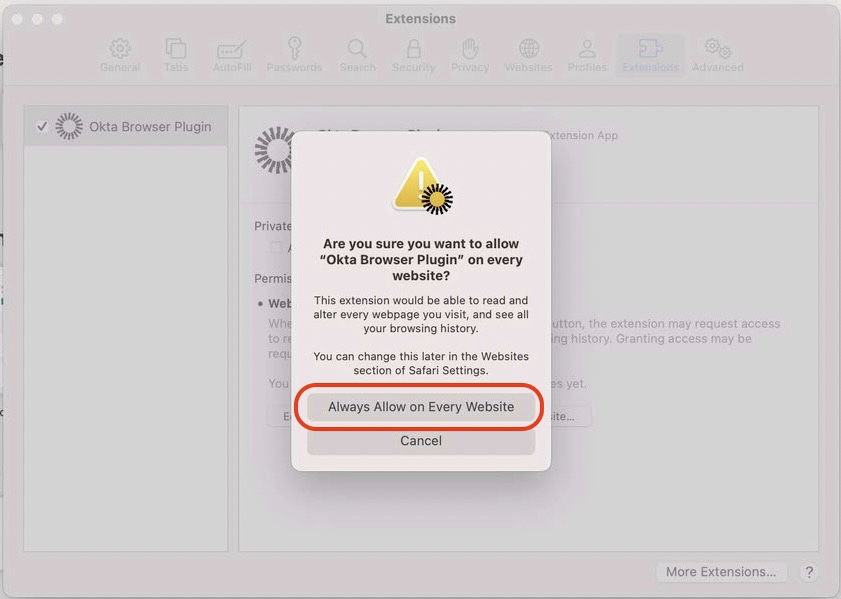841x599 pixels.
Task: Click the dialog heading about allowing Okta
Action: [421, 260]
